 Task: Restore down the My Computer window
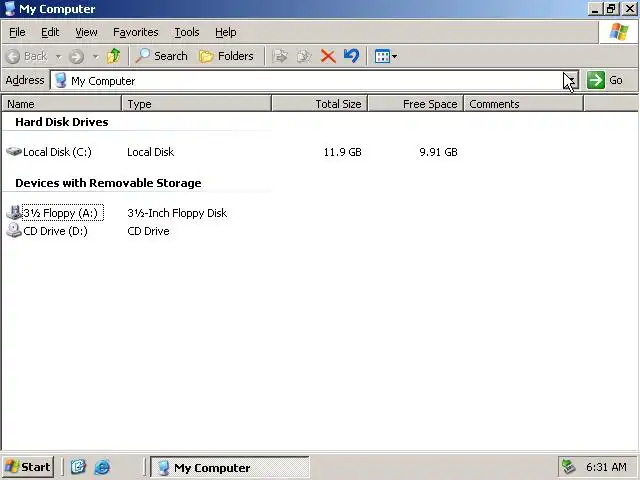click(611, 9)
